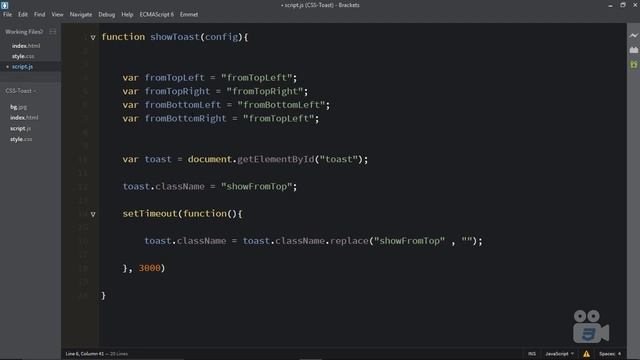Select index.html in Working Files

26,46
